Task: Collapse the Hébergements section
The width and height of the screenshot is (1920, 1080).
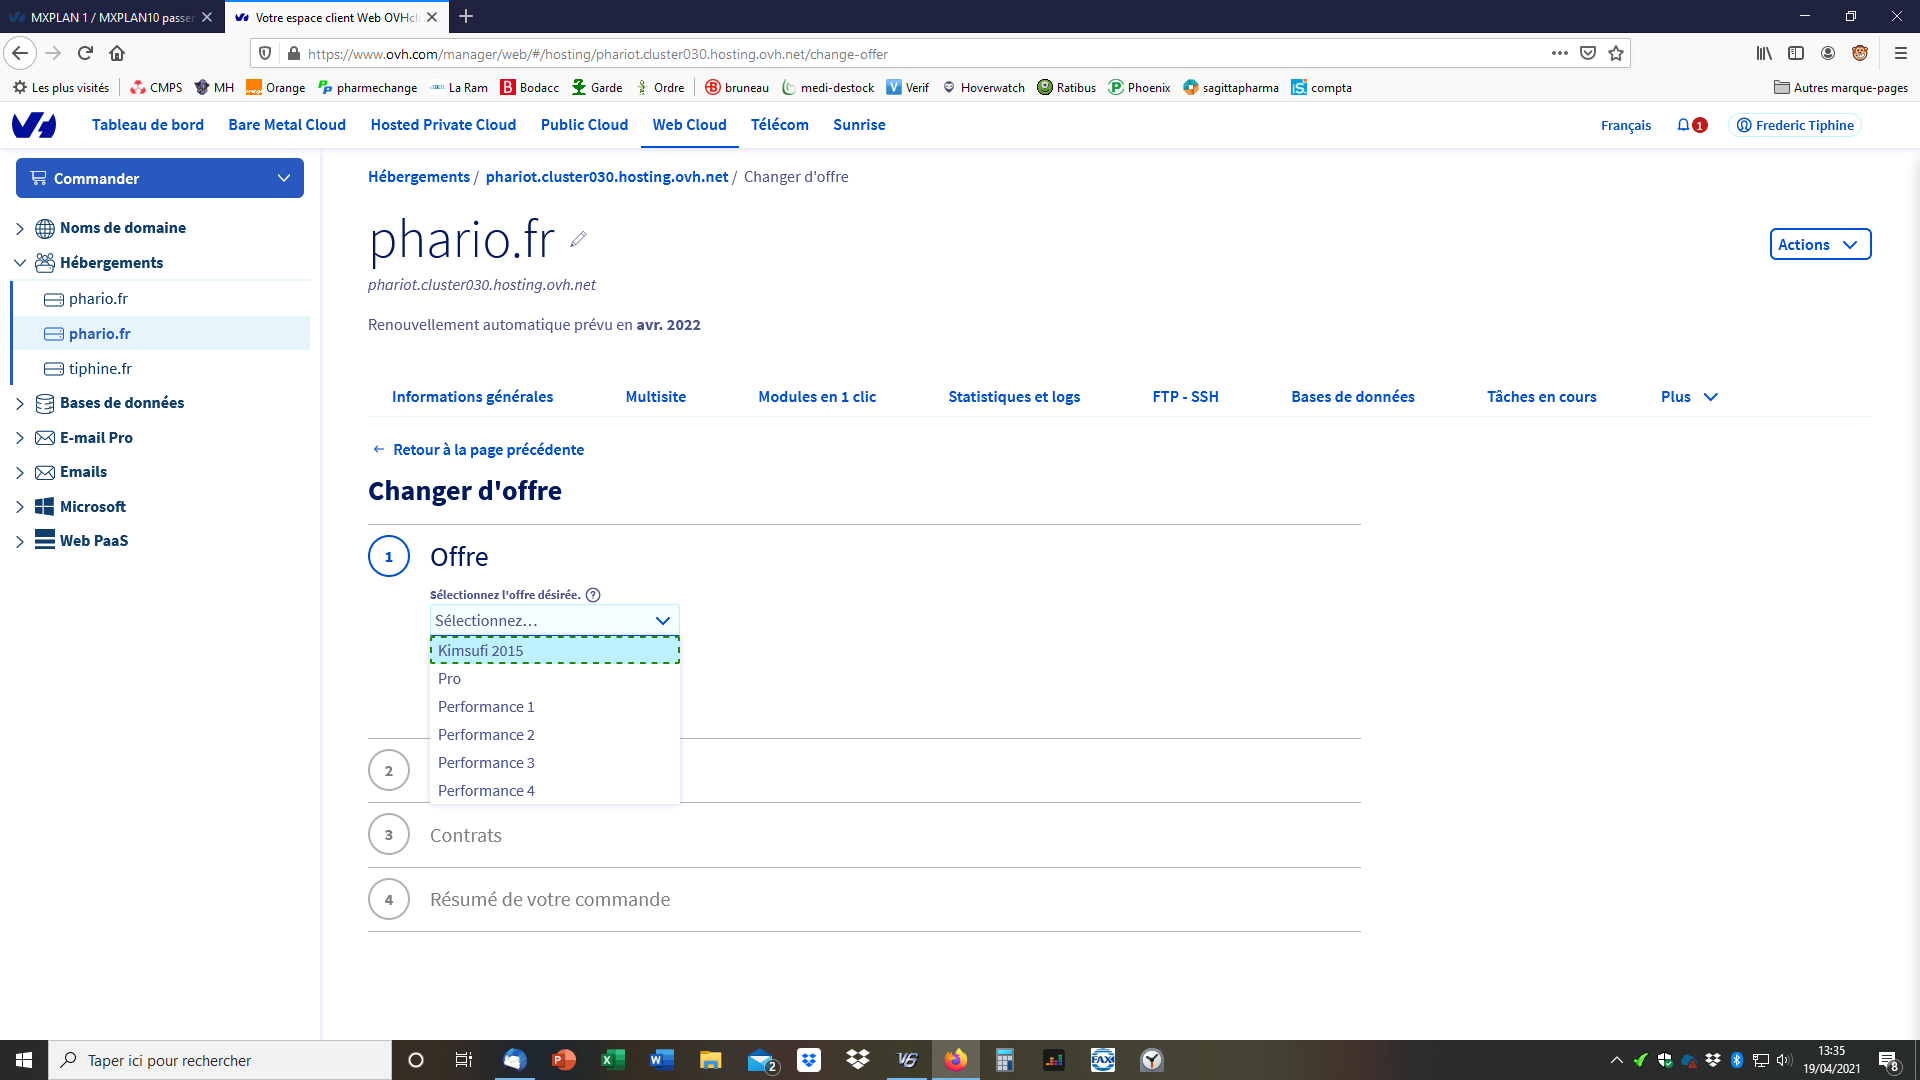Action: click(19, 263)
